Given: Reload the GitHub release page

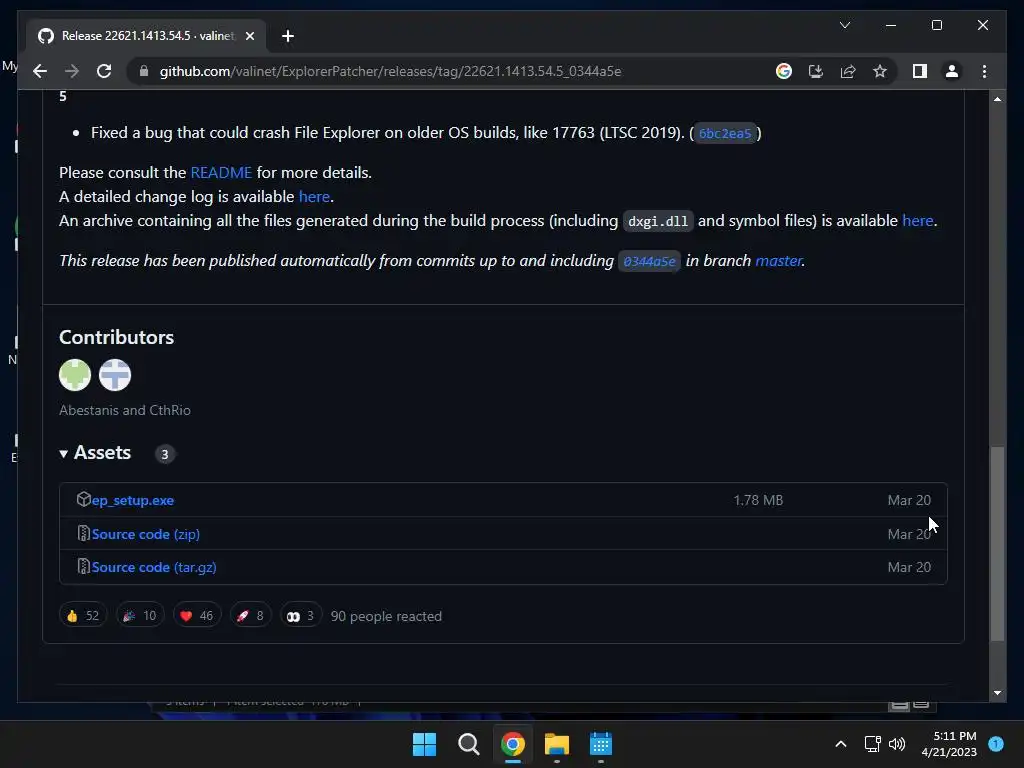Looking at the screenshot, I should pyautogui.click(x=104, y=71).
